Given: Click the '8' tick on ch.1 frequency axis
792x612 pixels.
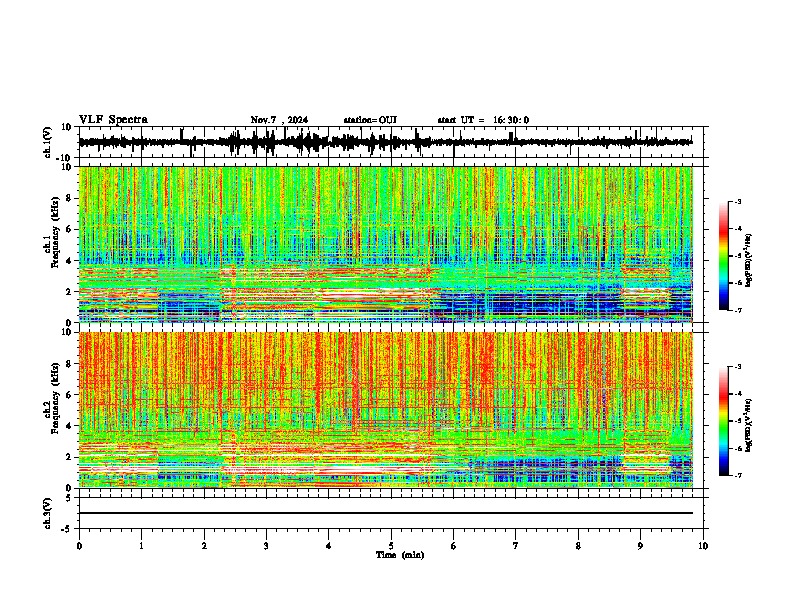Looking at the screenshot, I should tap(70, 198).
